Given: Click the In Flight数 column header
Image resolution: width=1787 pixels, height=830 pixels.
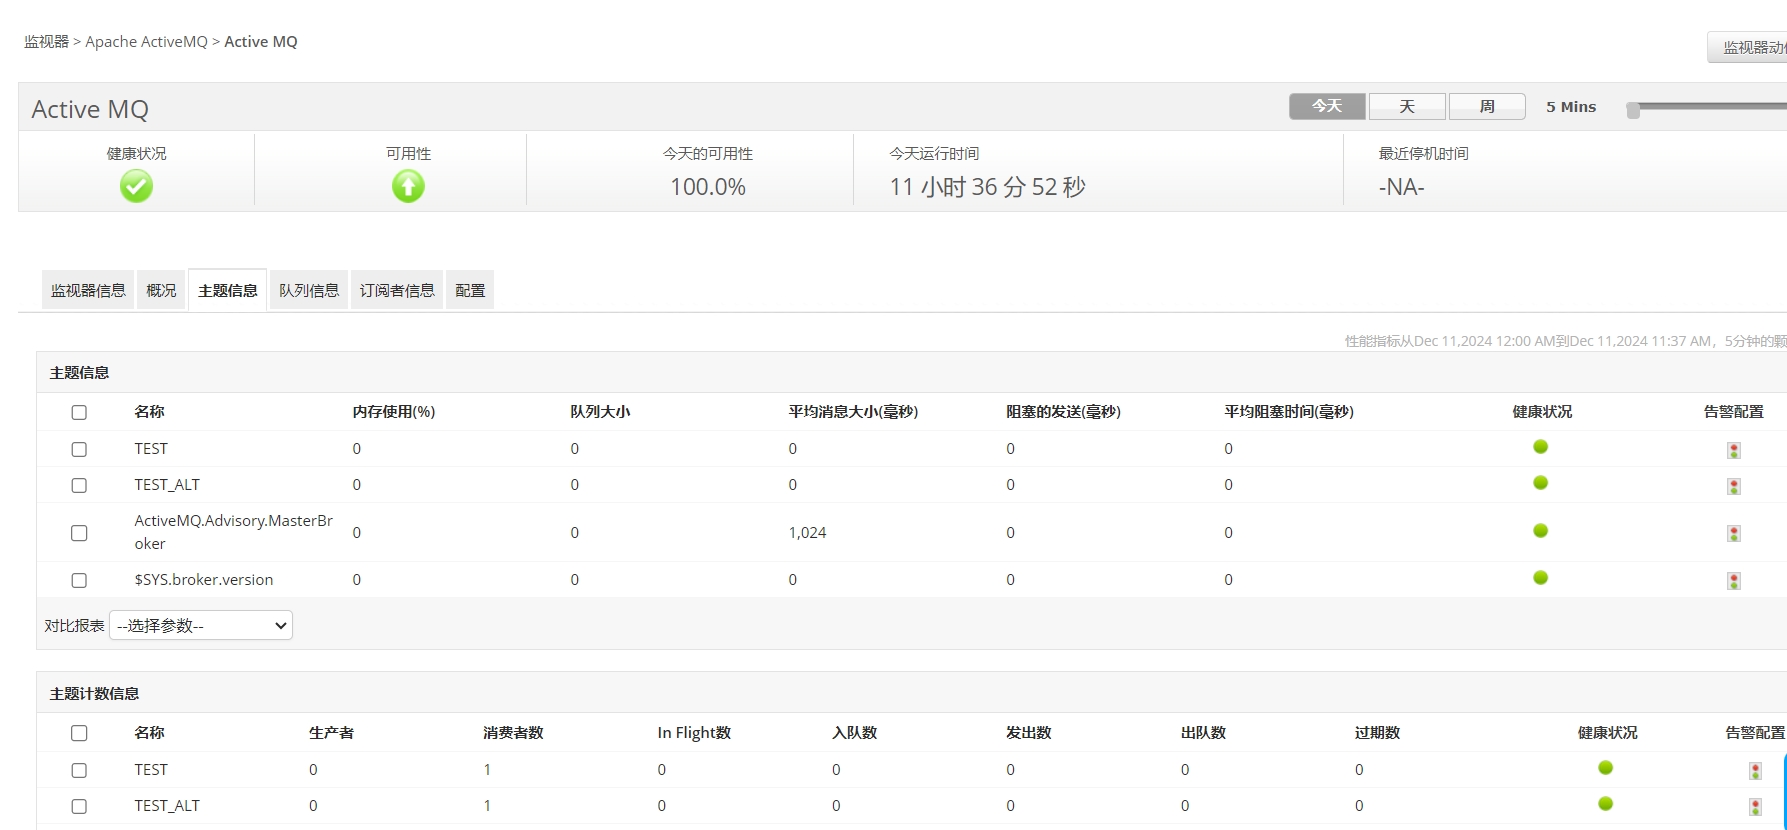Looking at the screenshot, I should (x=694, y=732).
